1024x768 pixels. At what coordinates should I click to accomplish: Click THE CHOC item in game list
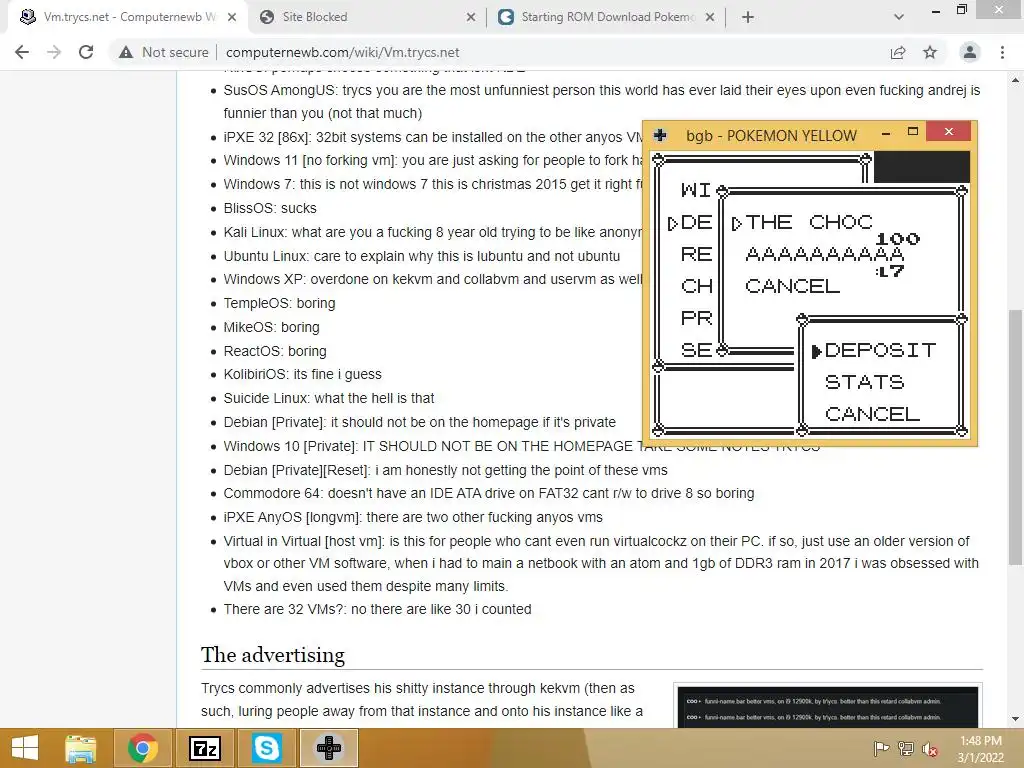click(808, 222)
